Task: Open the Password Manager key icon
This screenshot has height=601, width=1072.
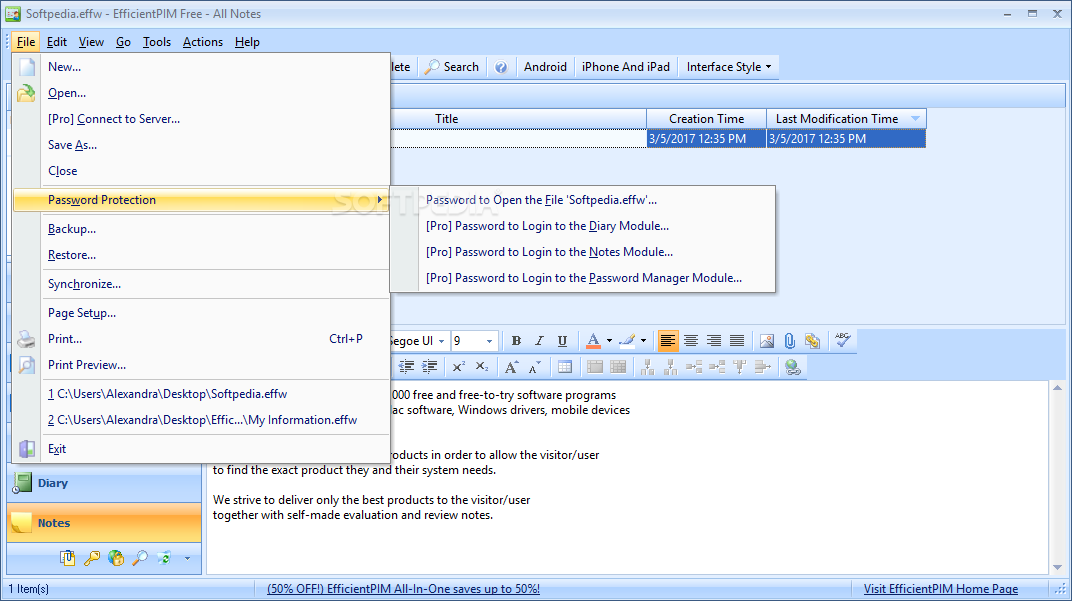Action: tap(92, 558)
